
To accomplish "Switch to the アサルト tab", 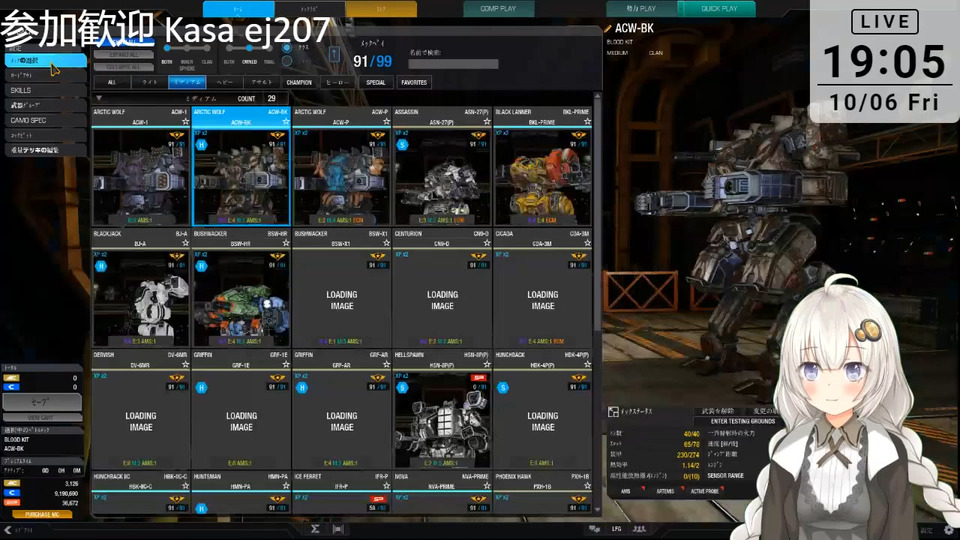I will click(x=262, y=82).
